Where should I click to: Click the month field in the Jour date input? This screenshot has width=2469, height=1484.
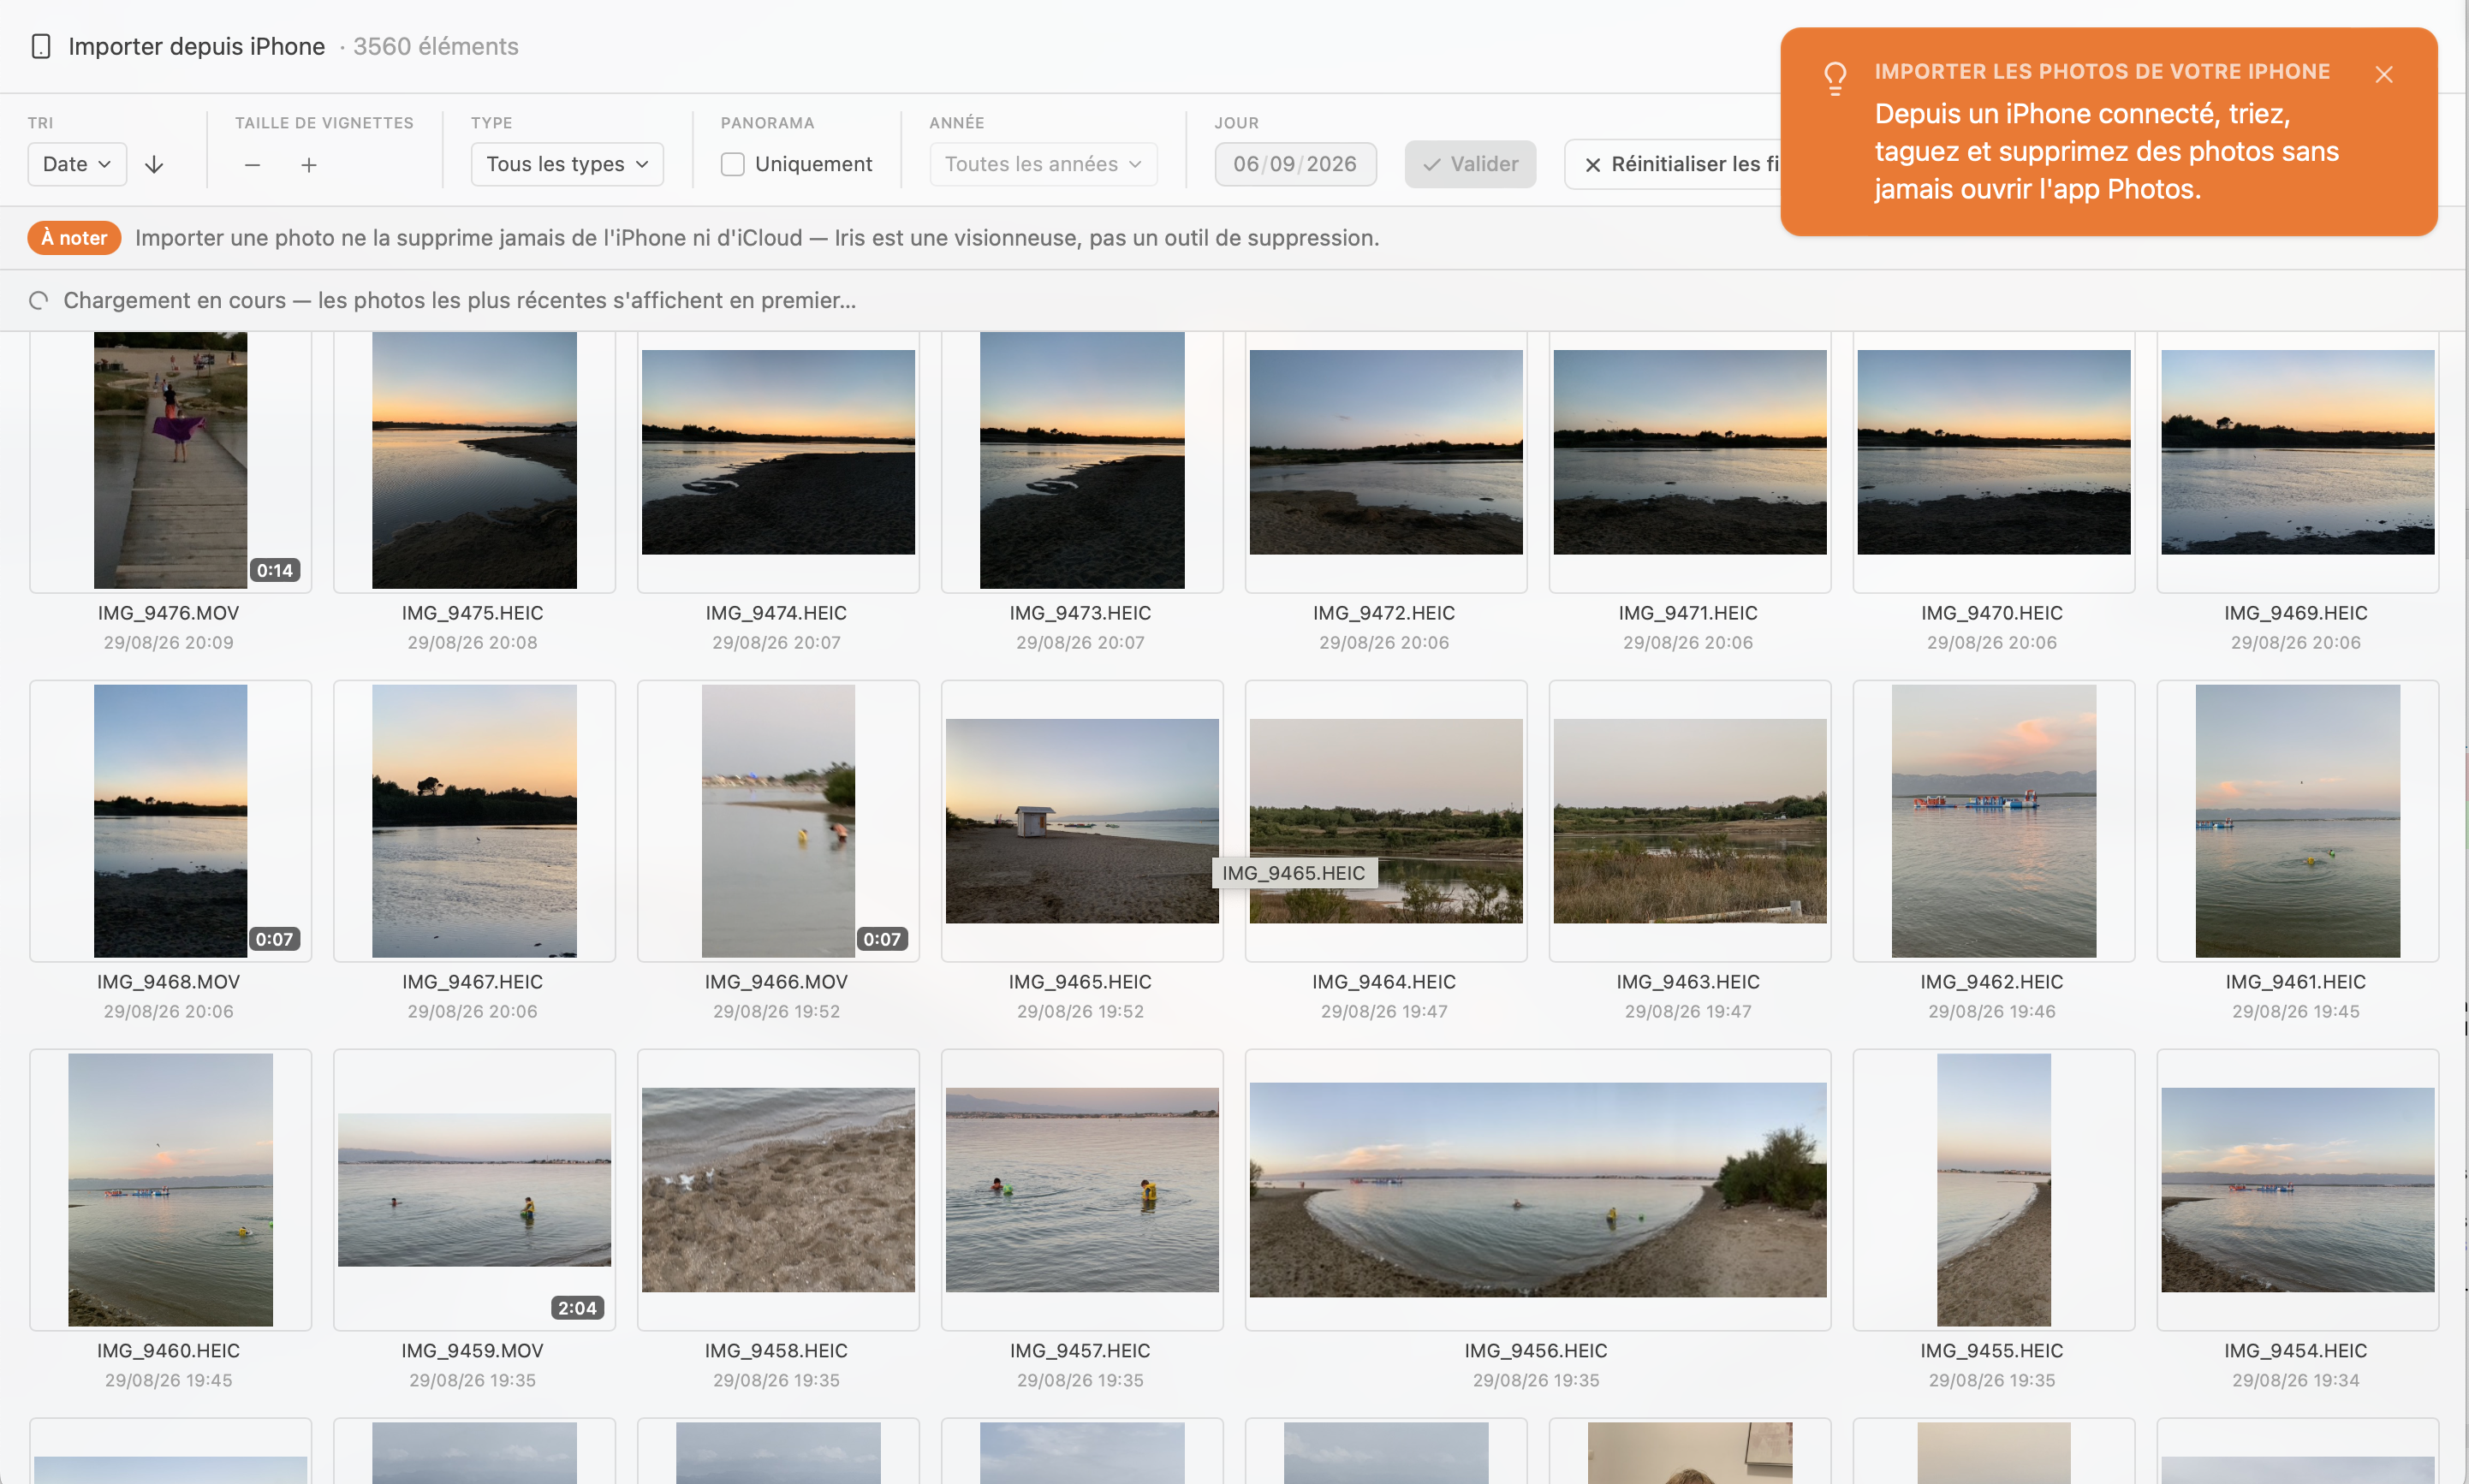point(1282,164)
